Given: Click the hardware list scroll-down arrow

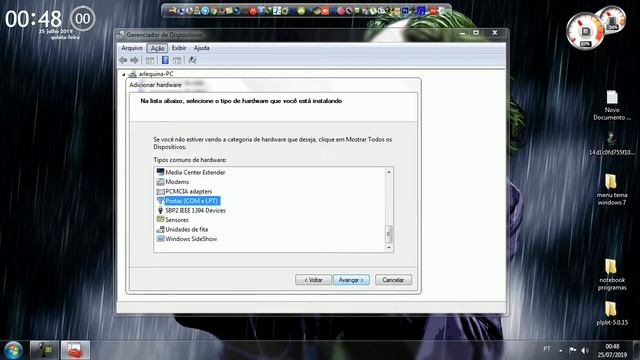Looking at the screenshot, I should pos(389,247).
